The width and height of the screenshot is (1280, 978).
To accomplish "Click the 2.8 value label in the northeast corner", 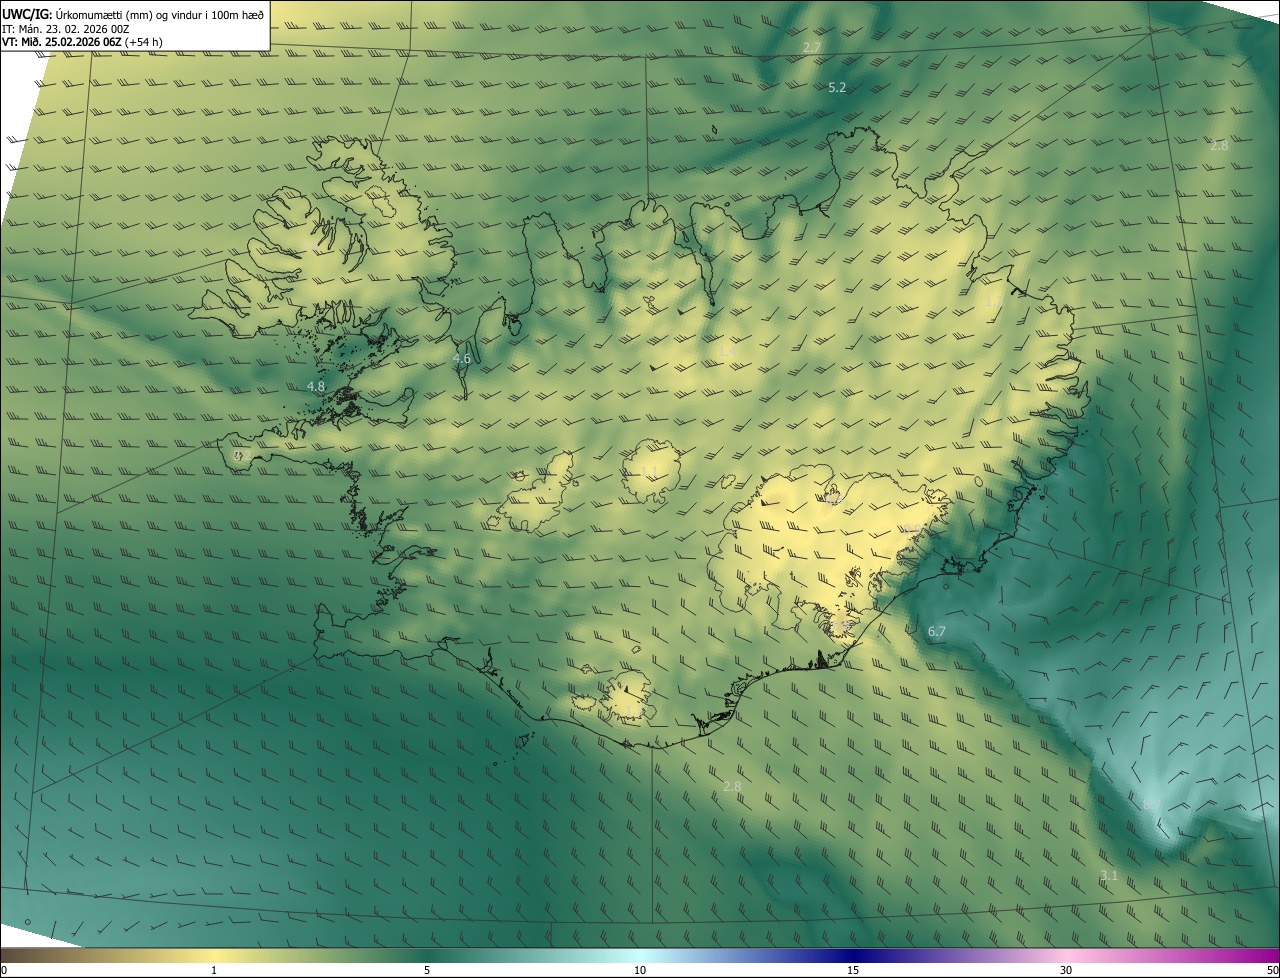I will 1218,146.
